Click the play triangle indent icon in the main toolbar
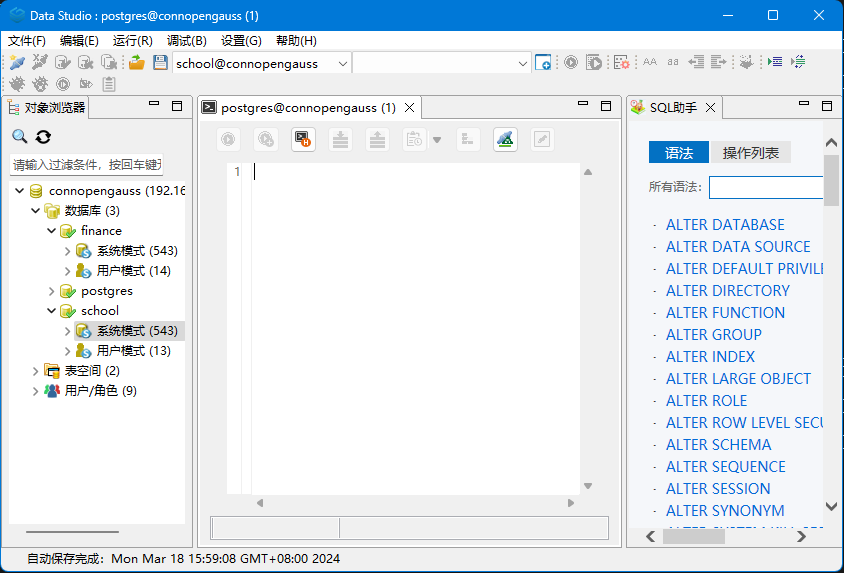This screenshot has width=844, height=573. [775, 62]
